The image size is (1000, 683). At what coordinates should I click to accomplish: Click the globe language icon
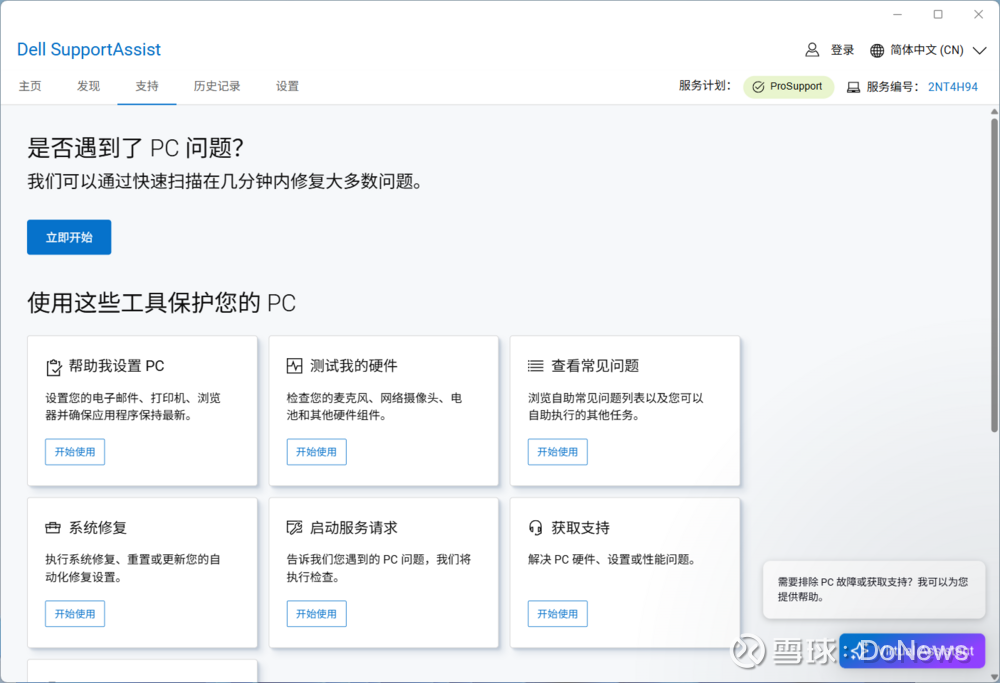[877, 50]
